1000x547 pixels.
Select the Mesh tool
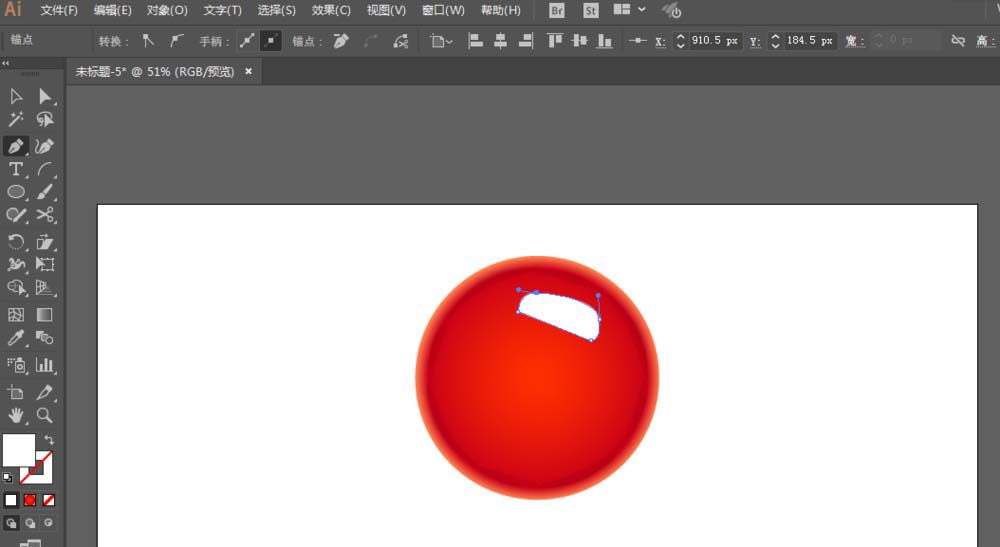[x=16, y=314]
